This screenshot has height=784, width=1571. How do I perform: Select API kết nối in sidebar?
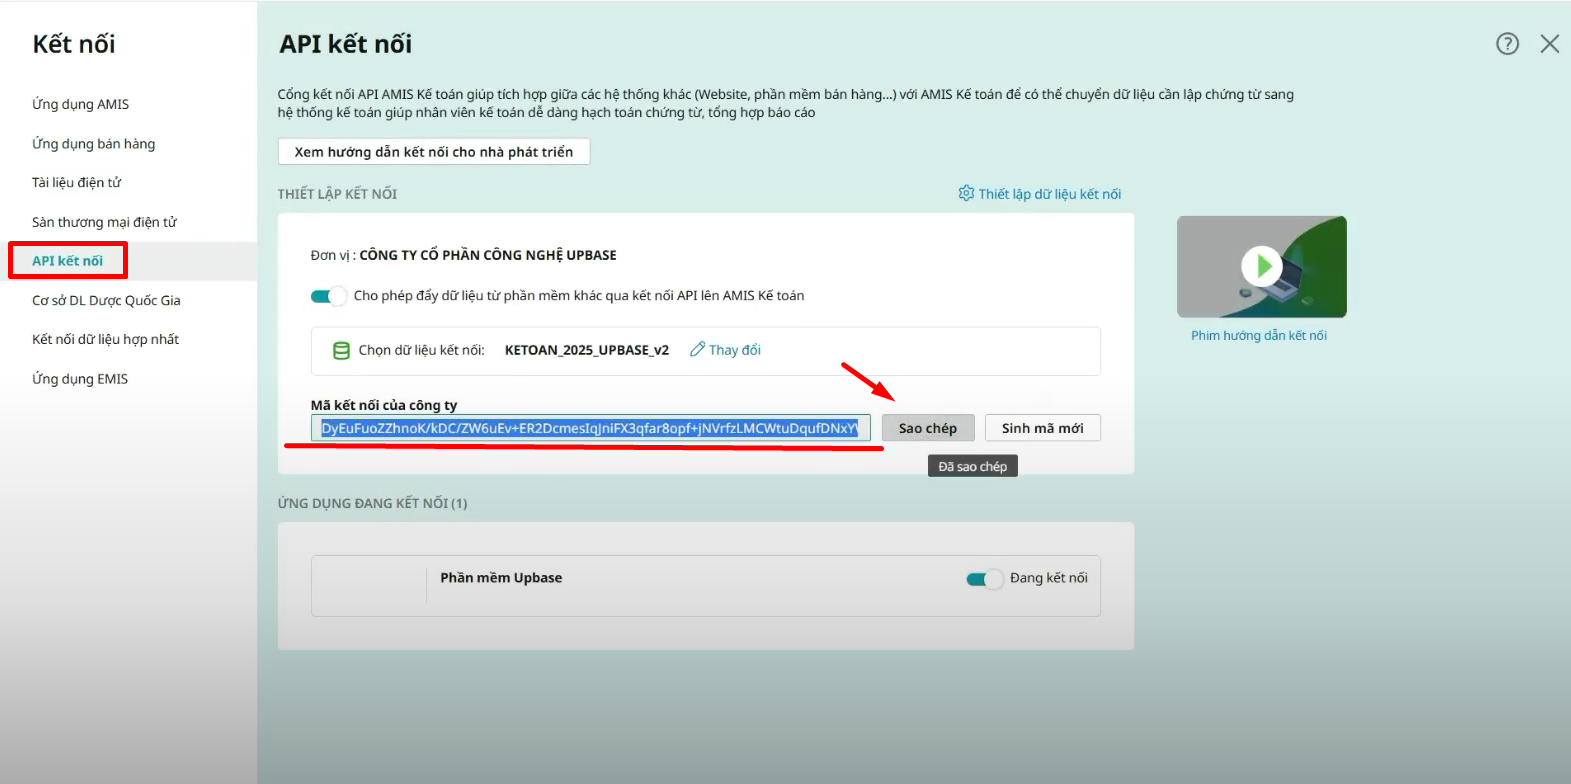pyautogui.click(x=67, y=261)
